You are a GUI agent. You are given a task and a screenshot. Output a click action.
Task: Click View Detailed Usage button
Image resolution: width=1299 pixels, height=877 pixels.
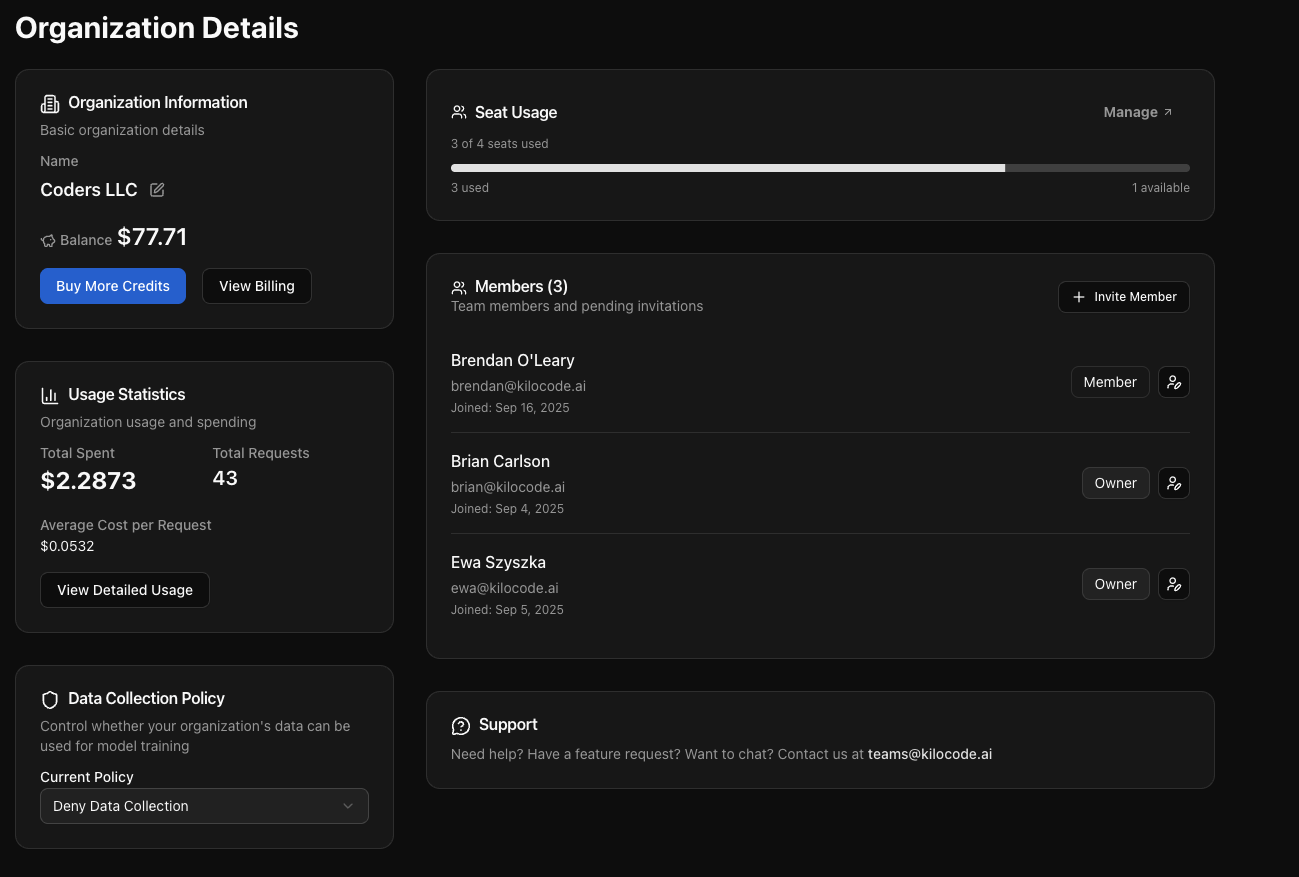pos(125,590)
